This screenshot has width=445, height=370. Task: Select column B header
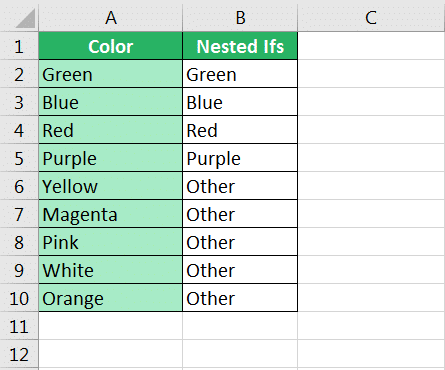pos(240,17)
